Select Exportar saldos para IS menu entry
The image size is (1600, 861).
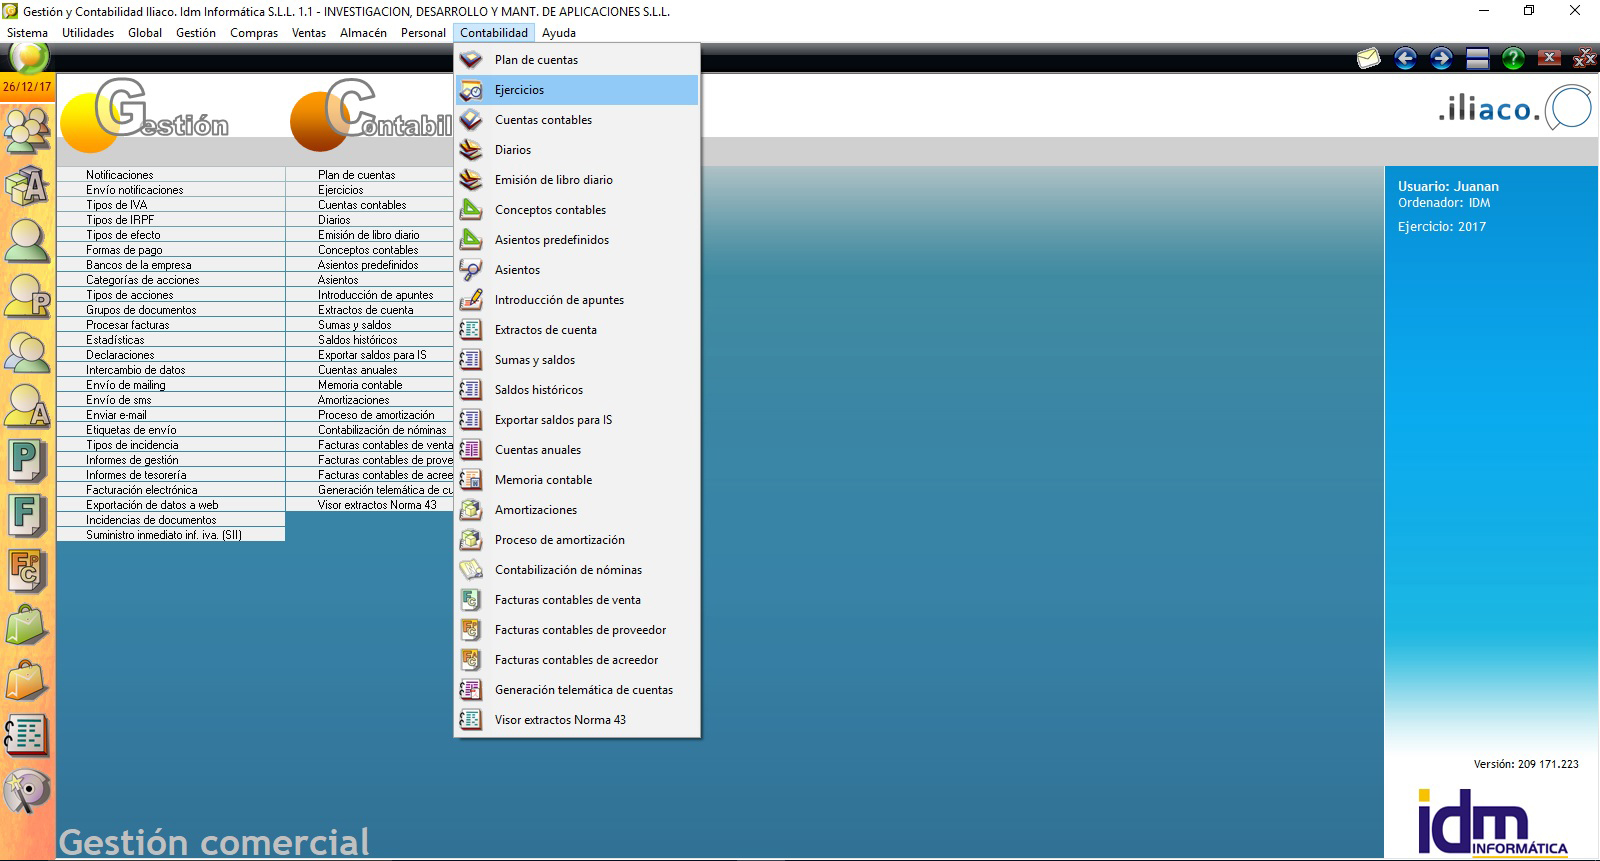577,420
